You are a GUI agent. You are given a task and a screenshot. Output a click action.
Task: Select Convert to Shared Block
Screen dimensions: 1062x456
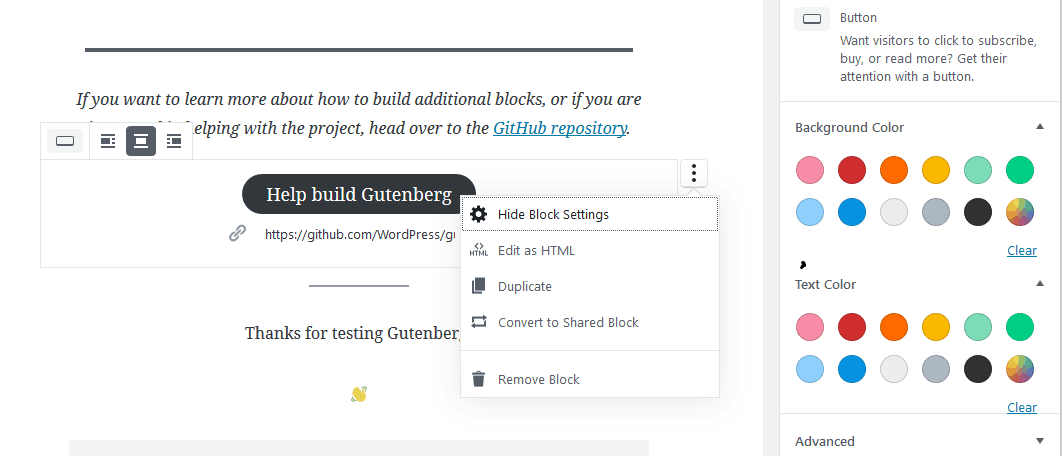(589, 322)
